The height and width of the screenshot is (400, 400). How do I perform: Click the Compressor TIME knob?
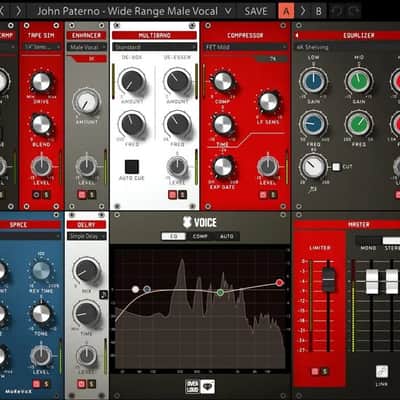[x=223, y=124]
